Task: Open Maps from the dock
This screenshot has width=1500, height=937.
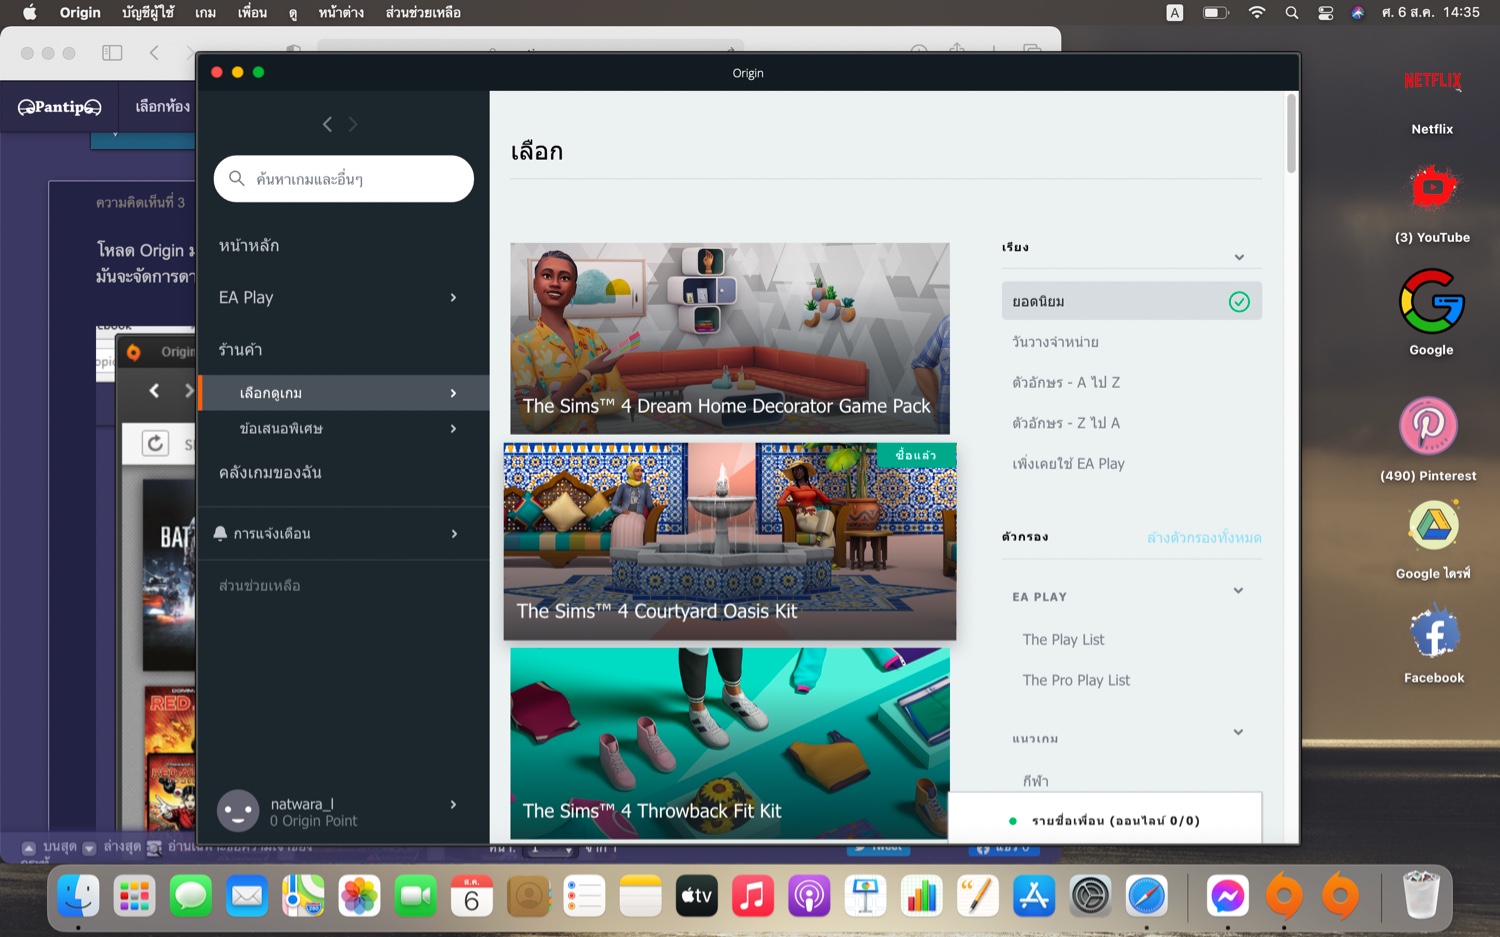Action: coord(303,896)
